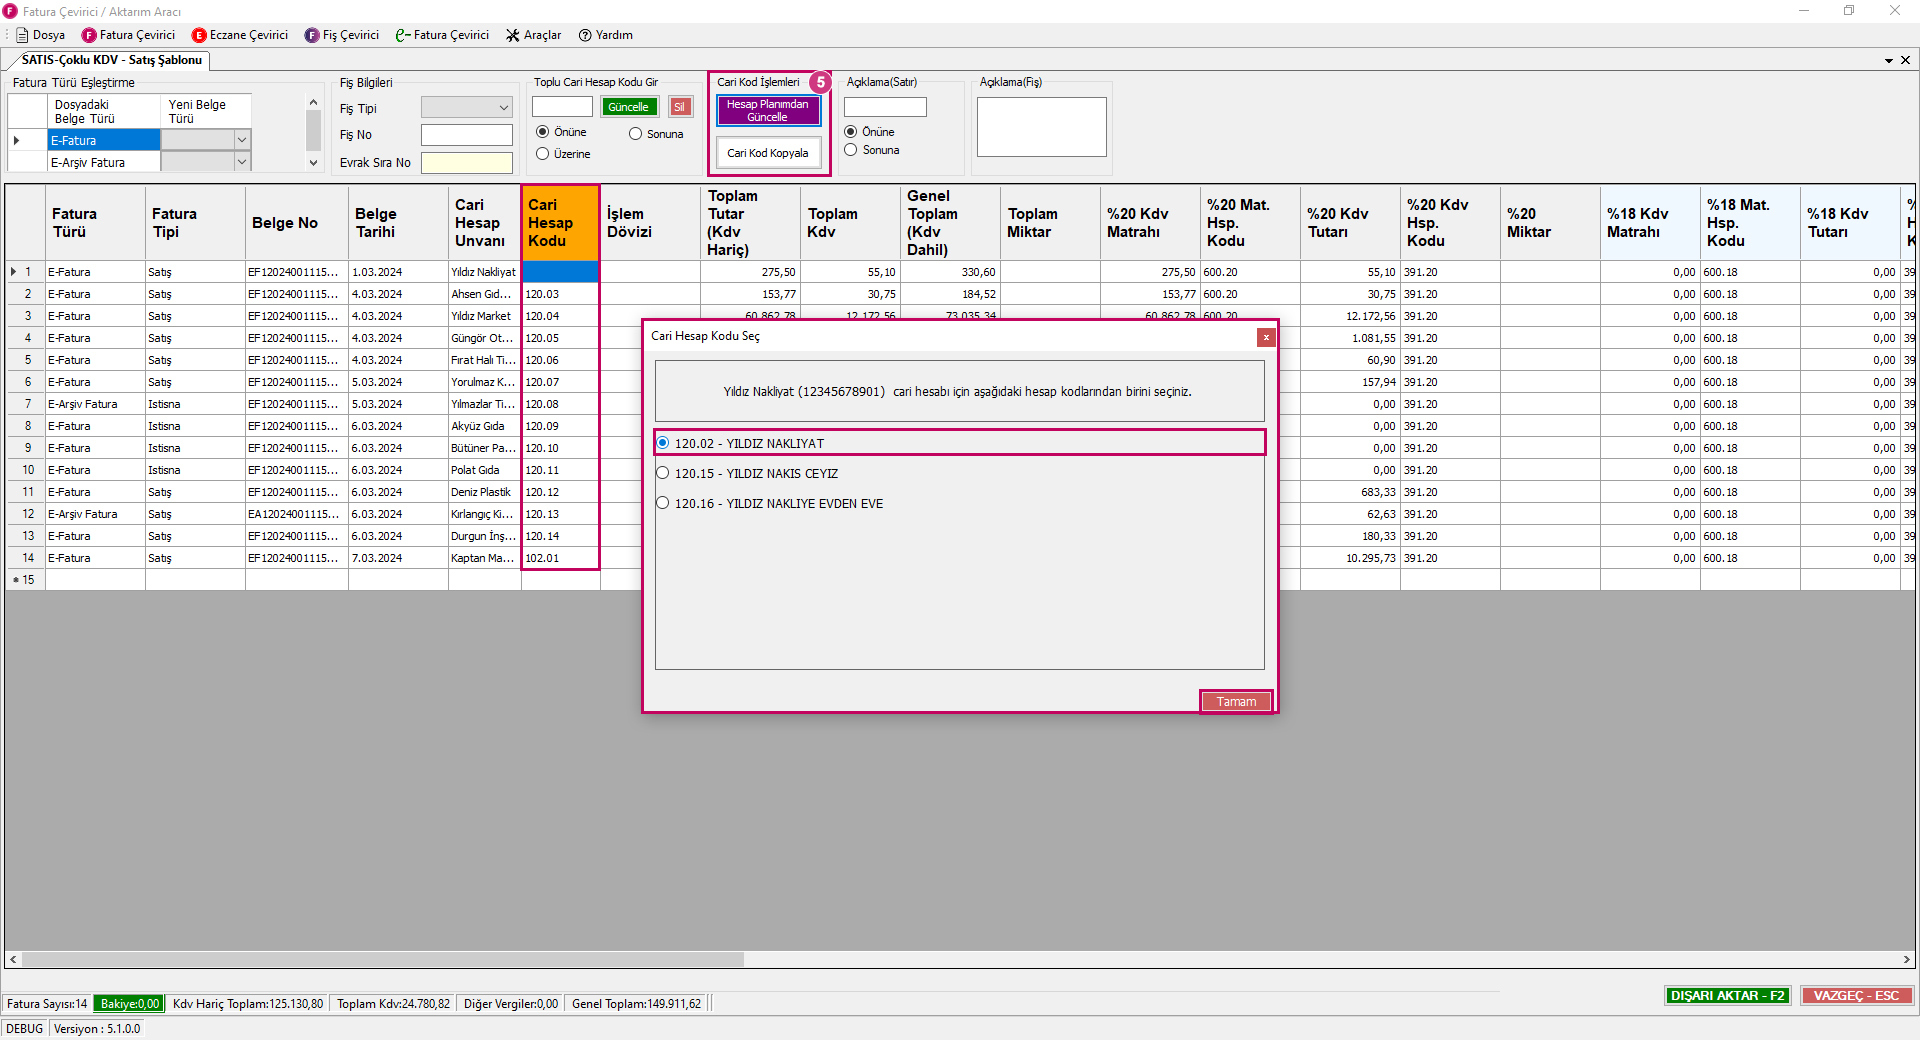Open the Fiş Tipi dropdown
This screenshot has width=1920, height=1040.
pyautogui.click(x=503, y=108)
